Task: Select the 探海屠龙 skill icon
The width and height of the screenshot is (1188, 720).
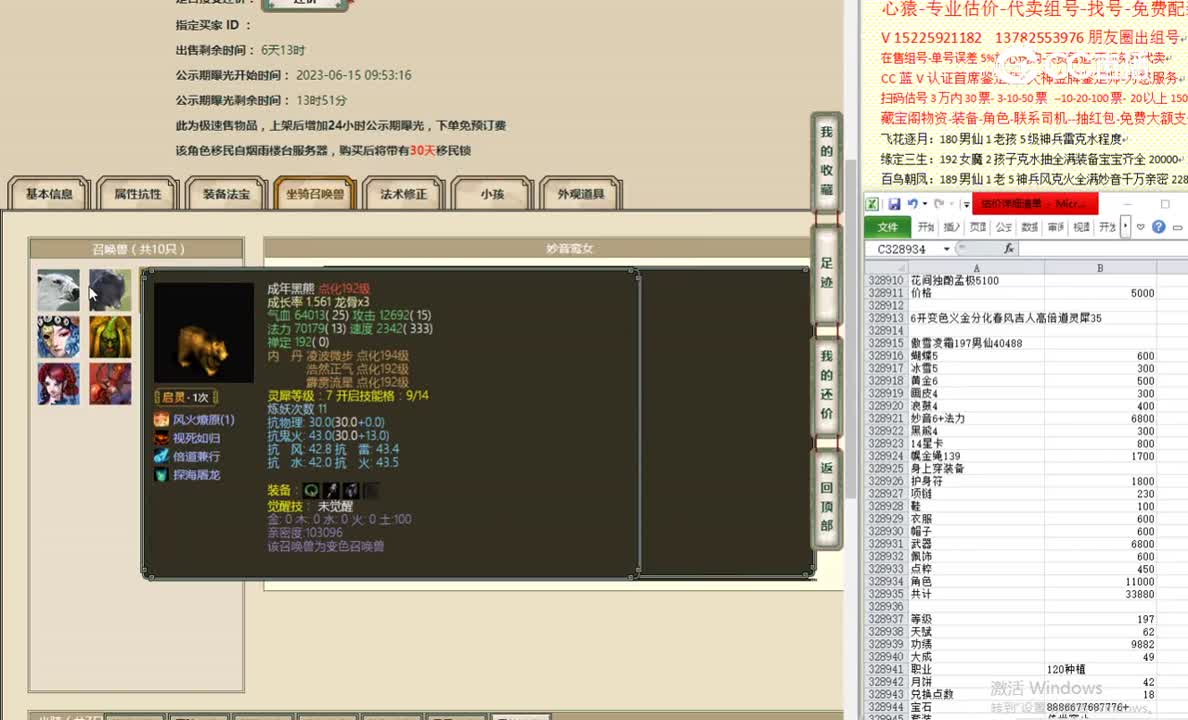Action: pyautogui.click(x=161, y=473)
